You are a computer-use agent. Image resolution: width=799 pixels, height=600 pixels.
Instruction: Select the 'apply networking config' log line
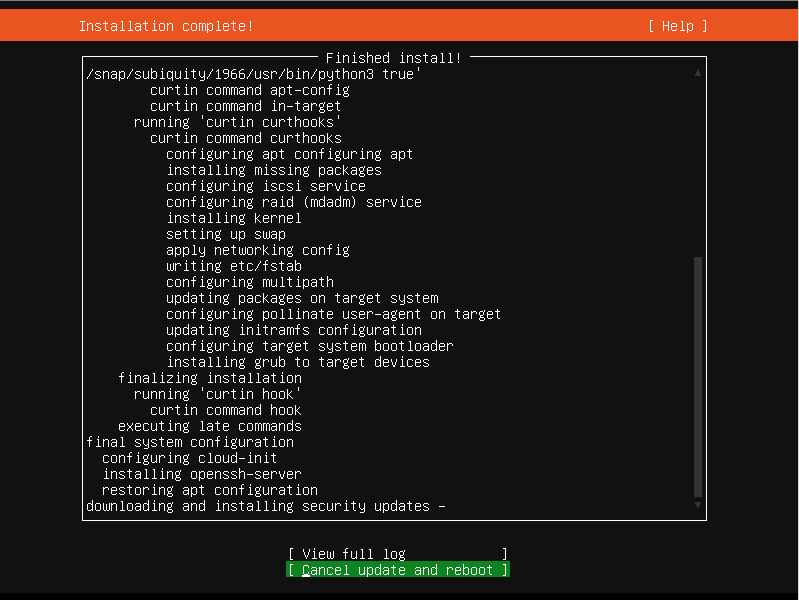257,250
